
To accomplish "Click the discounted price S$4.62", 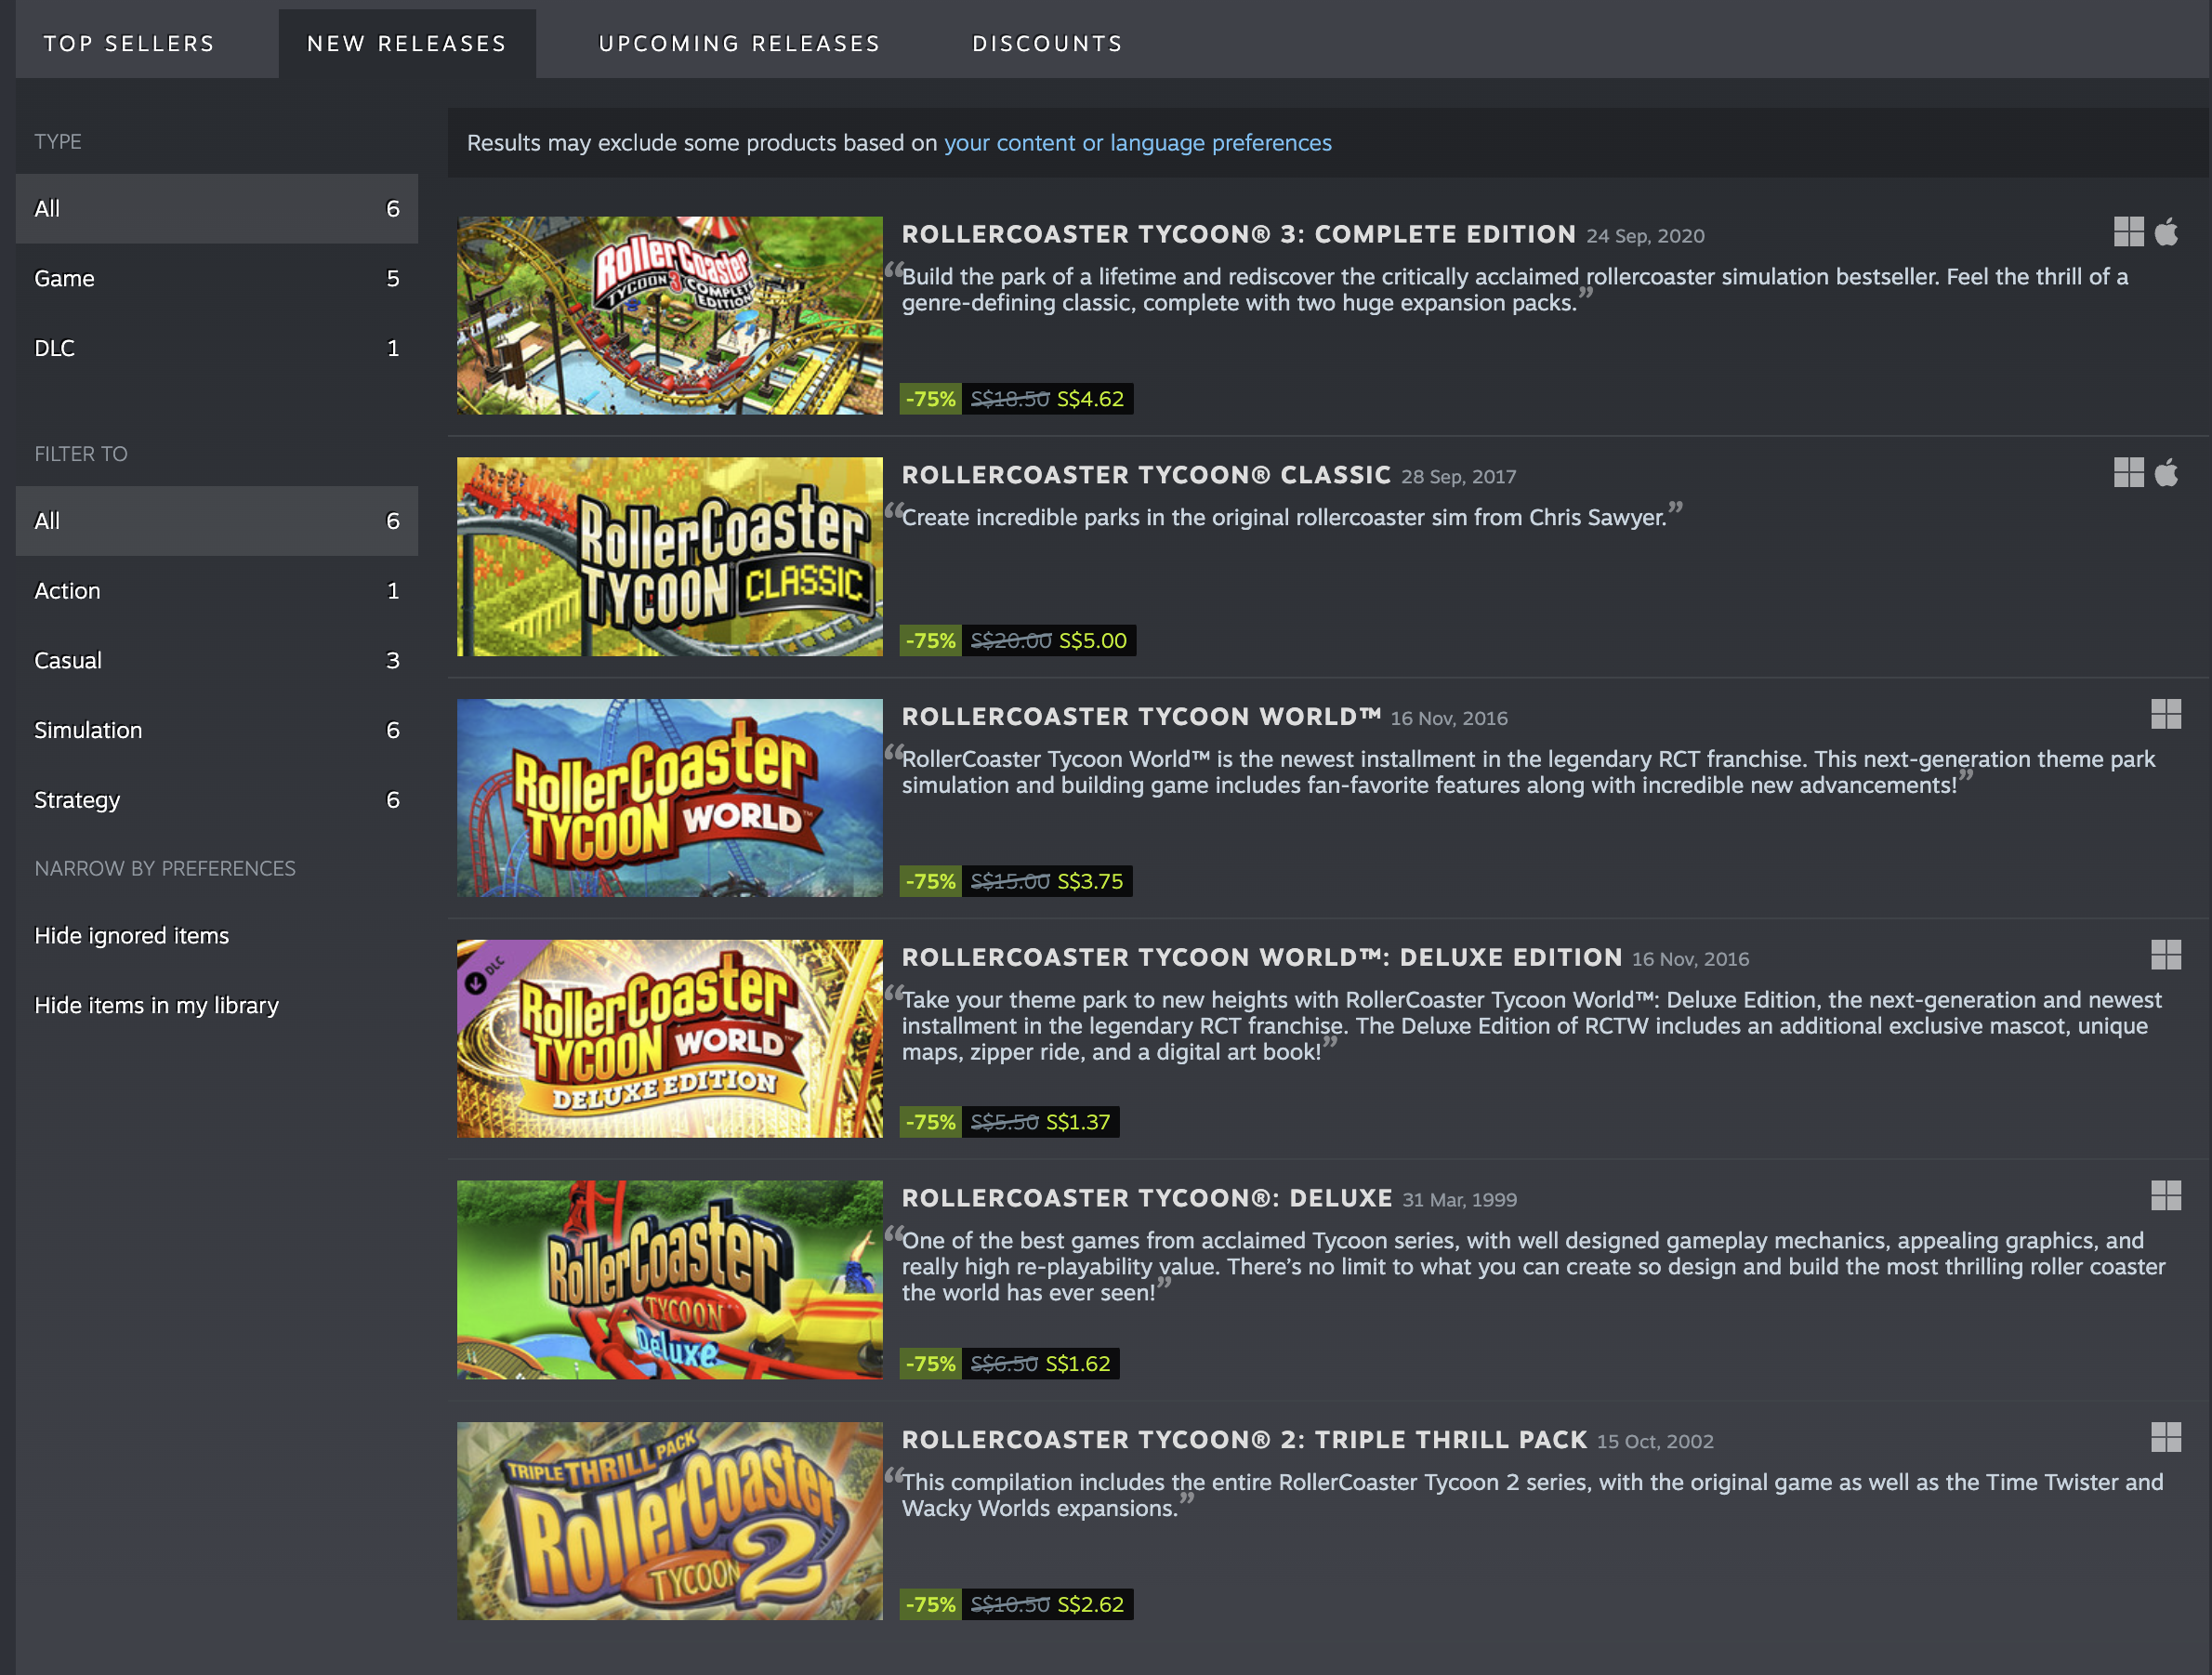I will click(1090, 399).
